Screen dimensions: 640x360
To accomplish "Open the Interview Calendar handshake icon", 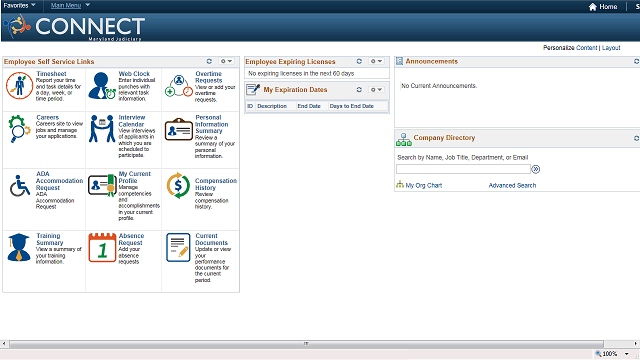I will click(102, 129).
